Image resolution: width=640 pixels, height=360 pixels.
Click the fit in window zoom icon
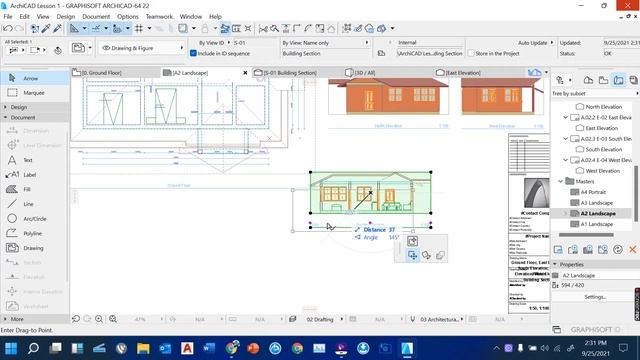[x=113, y=319]
